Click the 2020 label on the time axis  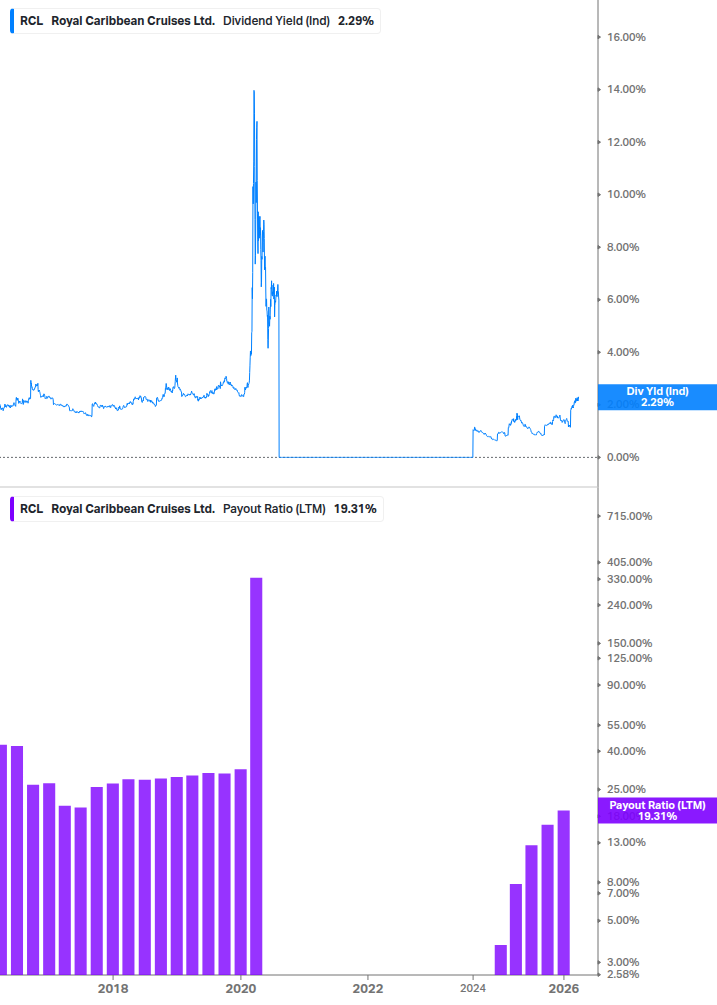(x=241, y=989)
